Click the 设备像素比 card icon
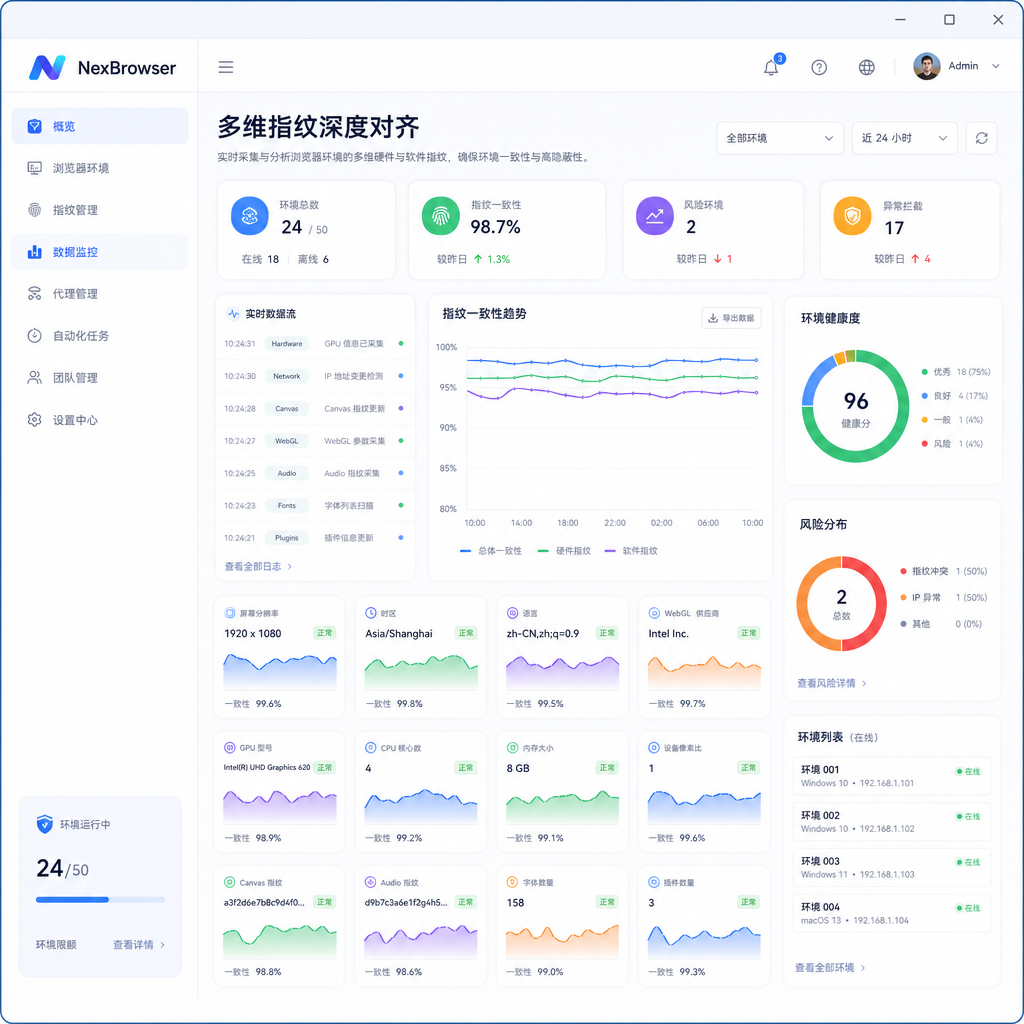This screenshot has height=1024, width=1024. pos(654,748)
